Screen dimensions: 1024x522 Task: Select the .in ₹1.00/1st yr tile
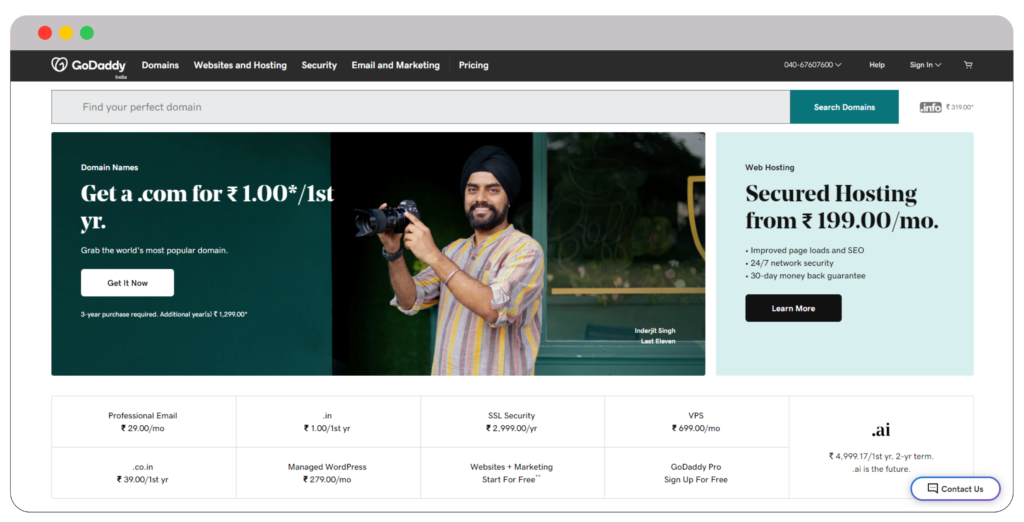coord(327,421)
